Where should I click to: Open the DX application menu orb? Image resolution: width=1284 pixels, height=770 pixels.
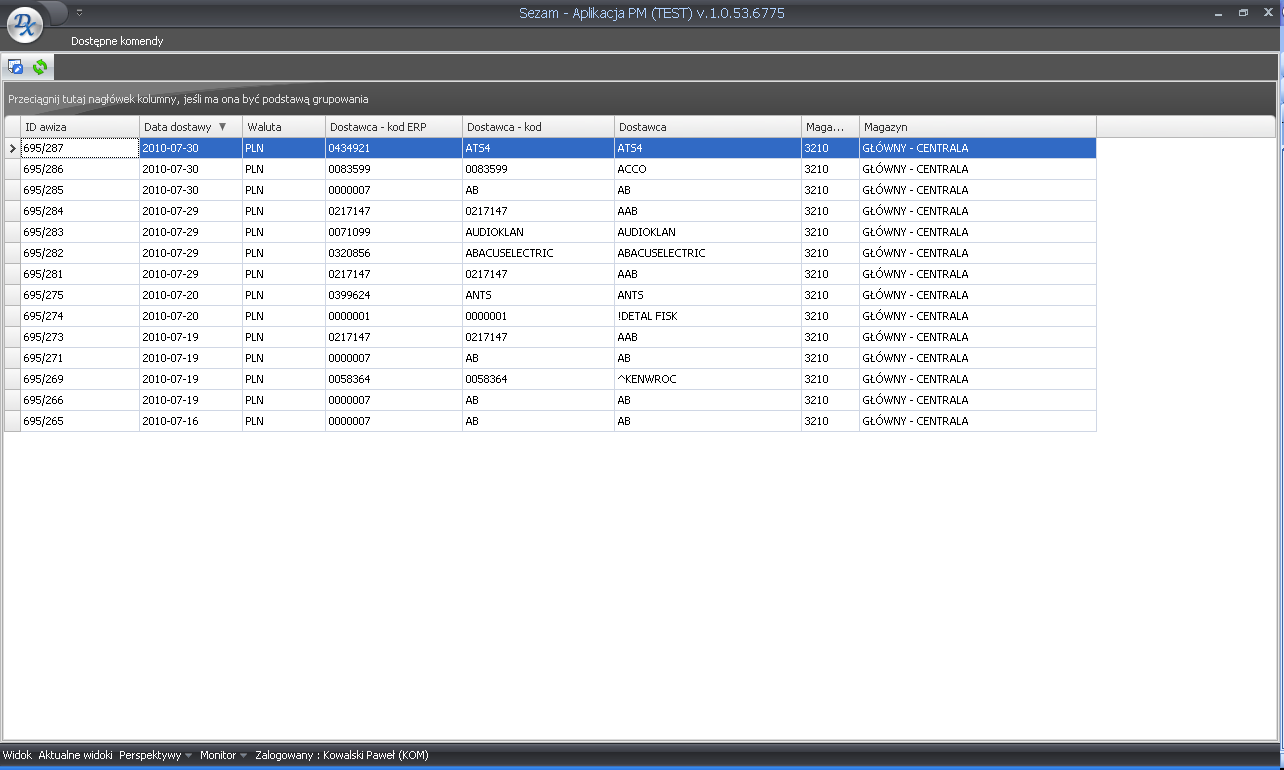[26, 24]
